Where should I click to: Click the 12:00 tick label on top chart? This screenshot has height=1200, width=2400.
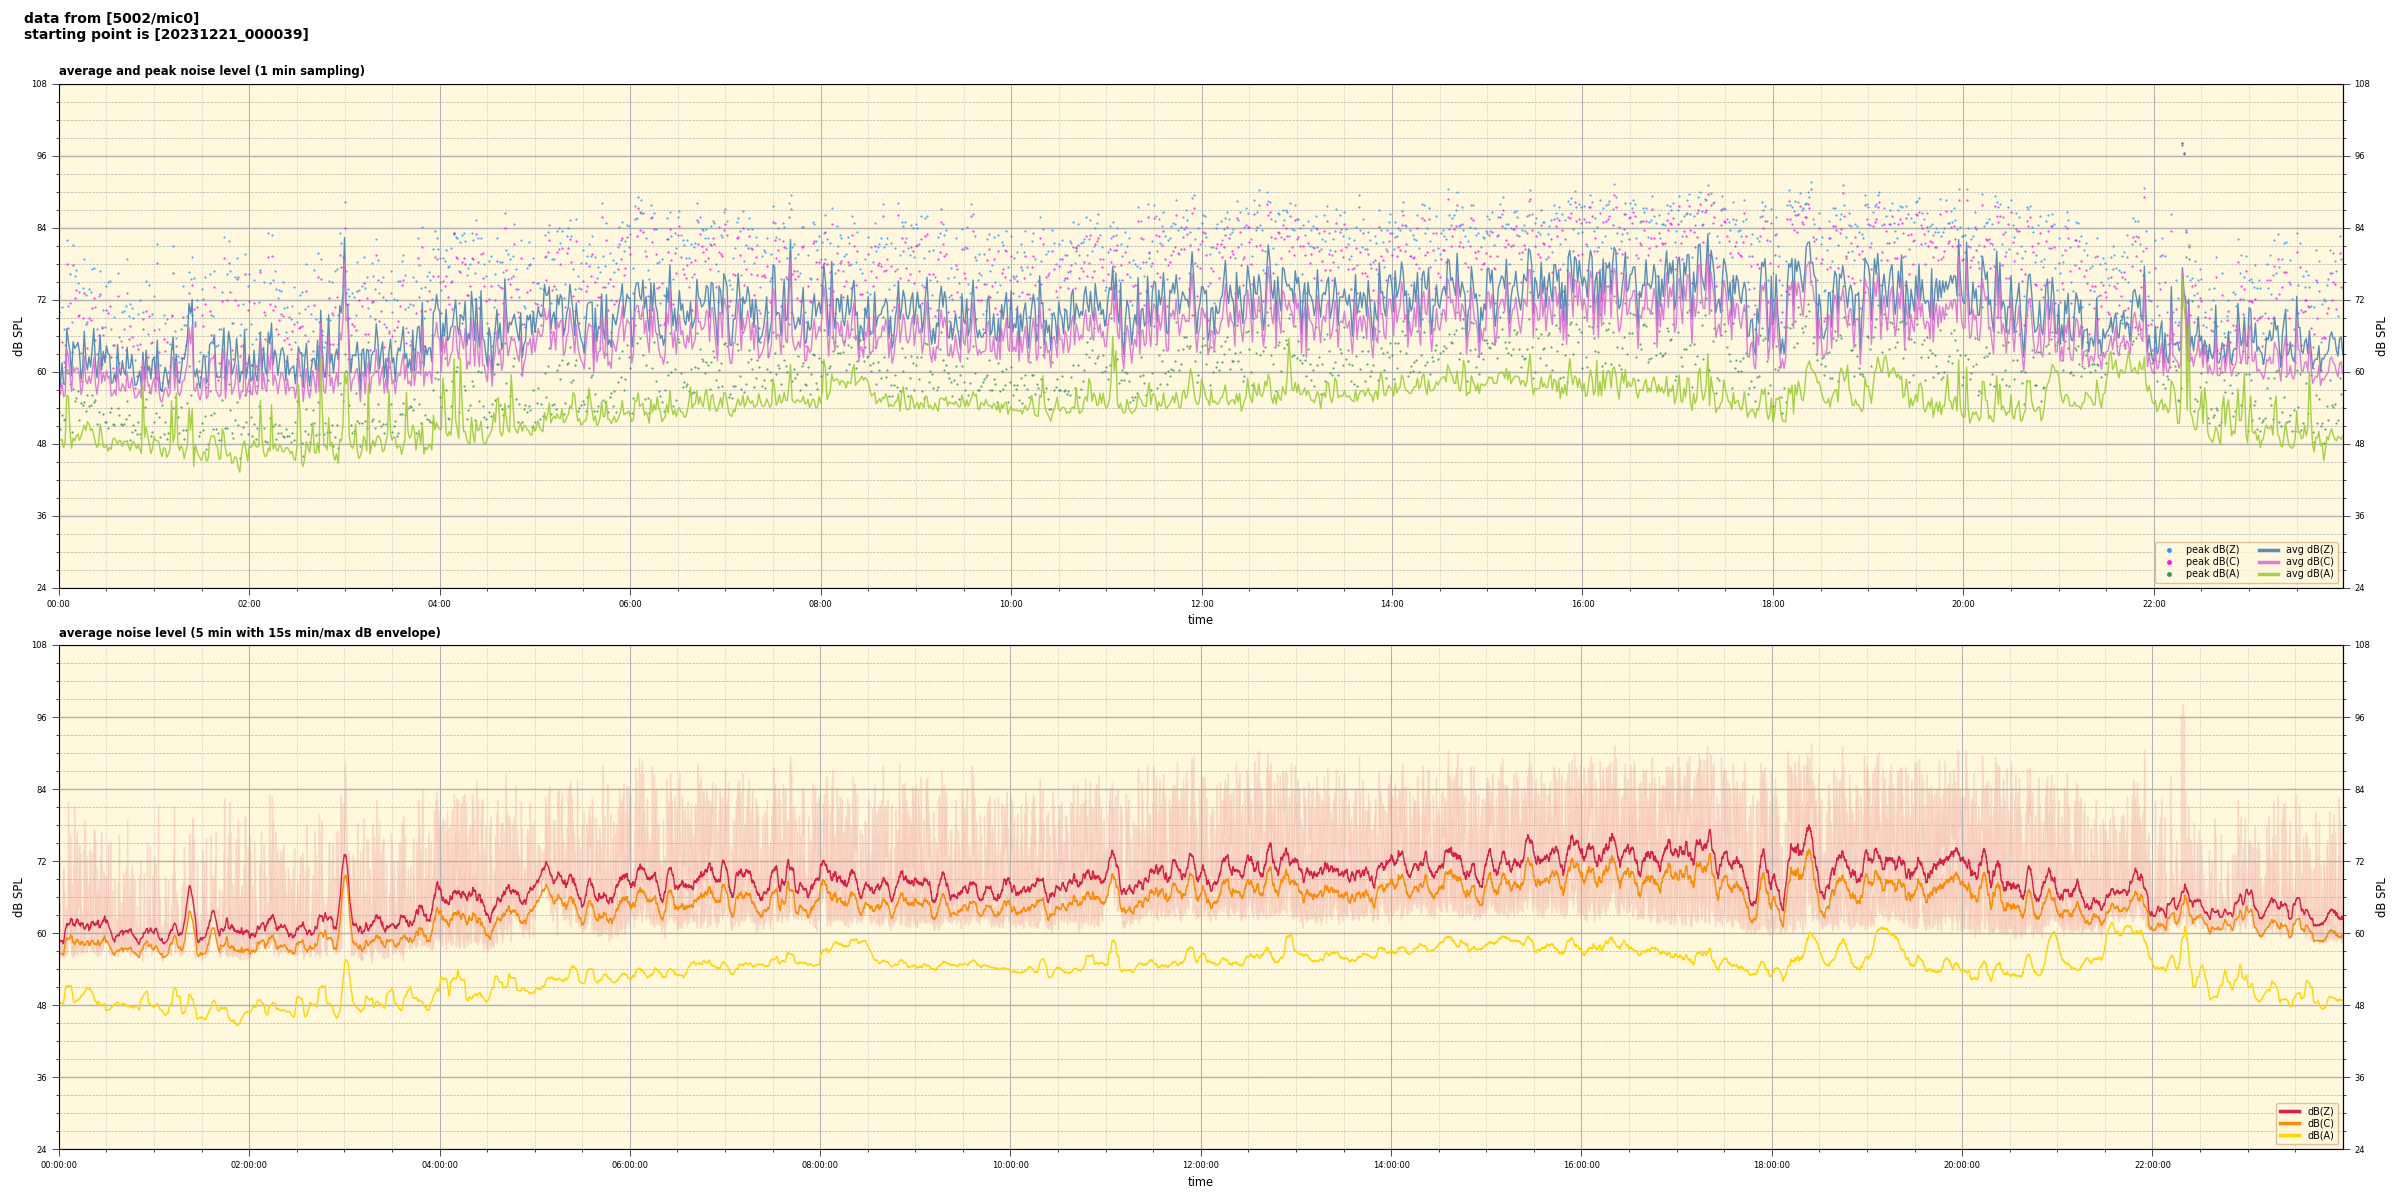(1201, 604)
